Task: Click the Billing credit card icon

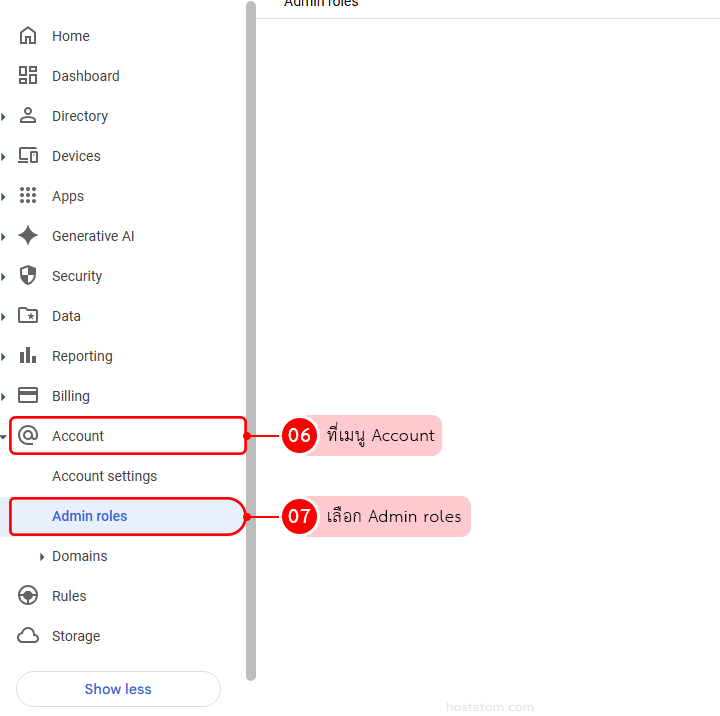Action: [28, 396]
